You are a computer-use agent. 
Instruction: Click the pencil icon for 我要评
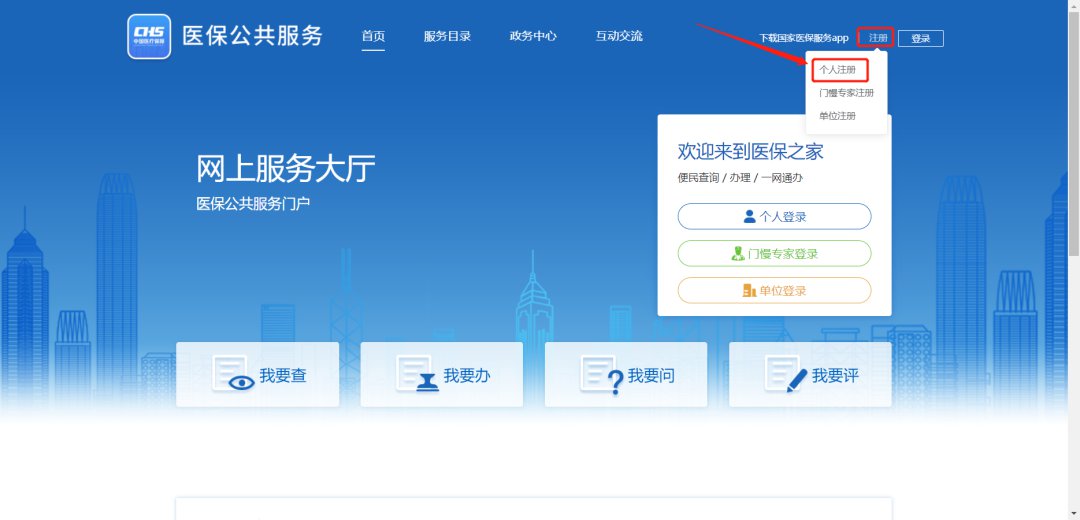786,376
